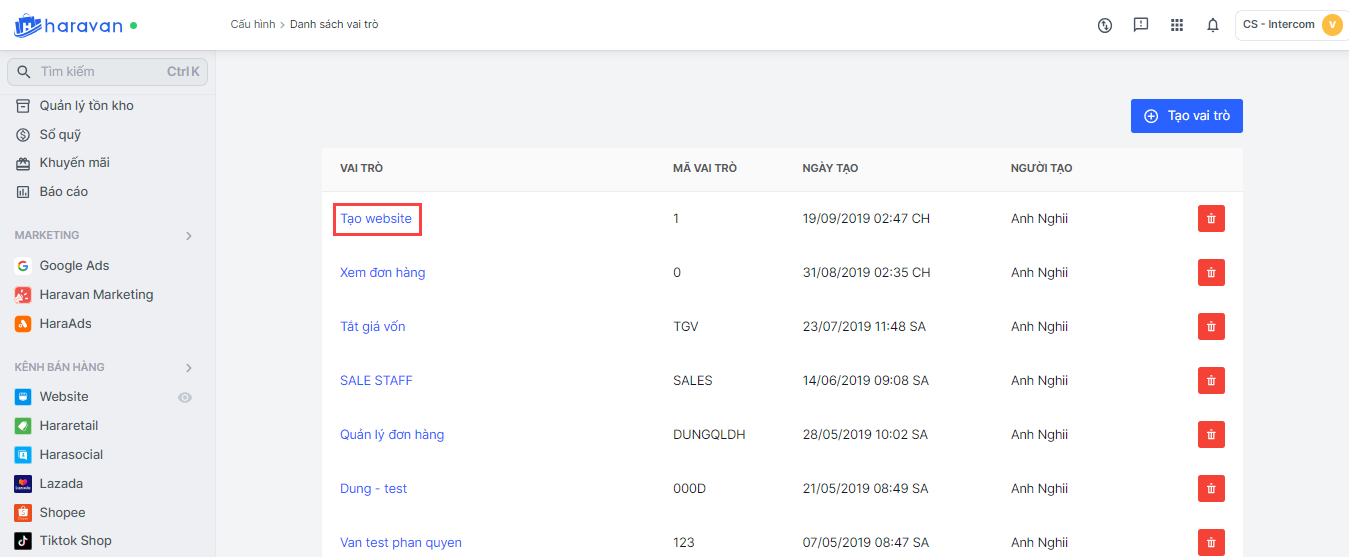The image size is (1349, 557).
Task: Open the notifications bell
Action: pos(1213,25)
